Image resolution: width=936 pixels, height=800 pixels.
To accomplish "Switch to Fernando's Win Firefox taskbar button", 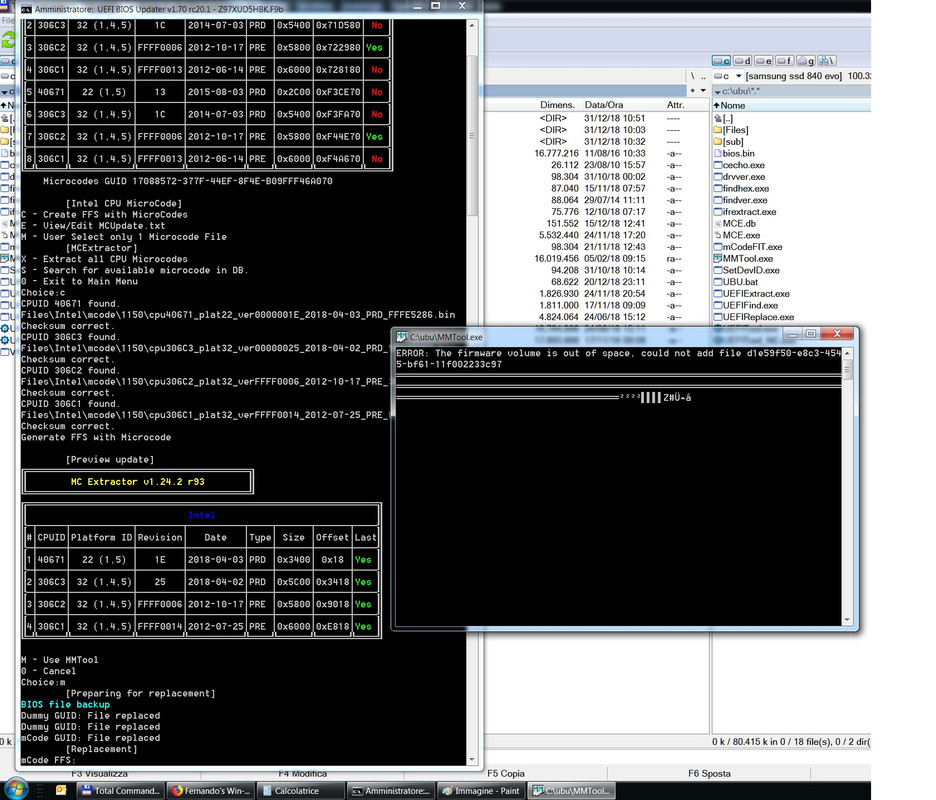I will 211,790.
